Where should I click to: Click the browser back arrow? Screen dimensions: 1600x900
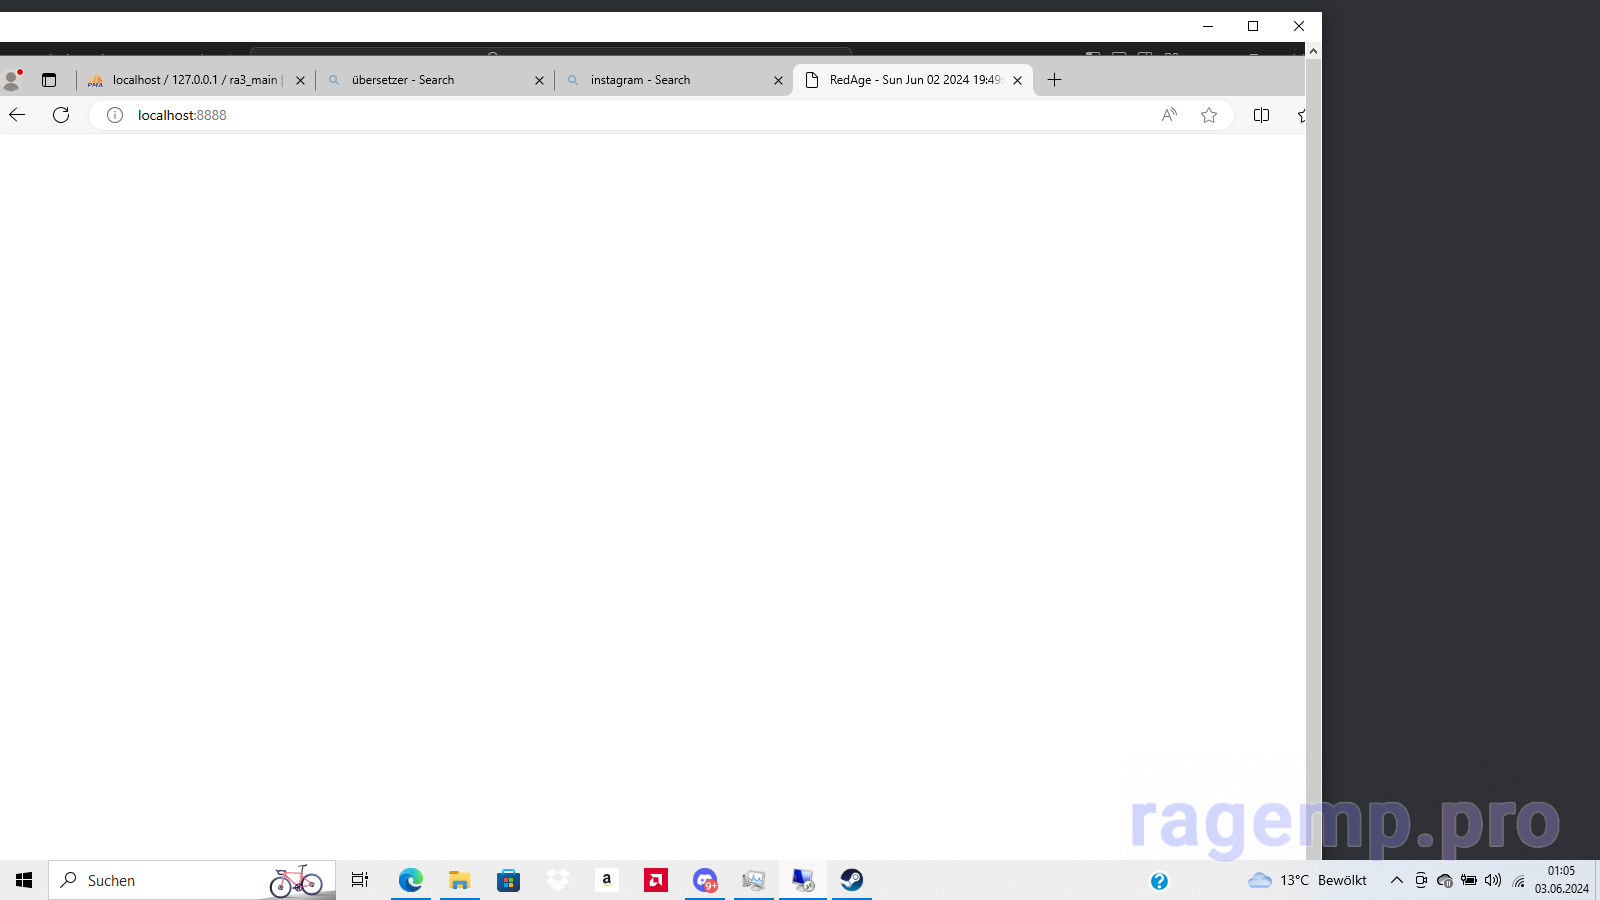point(17,115)
